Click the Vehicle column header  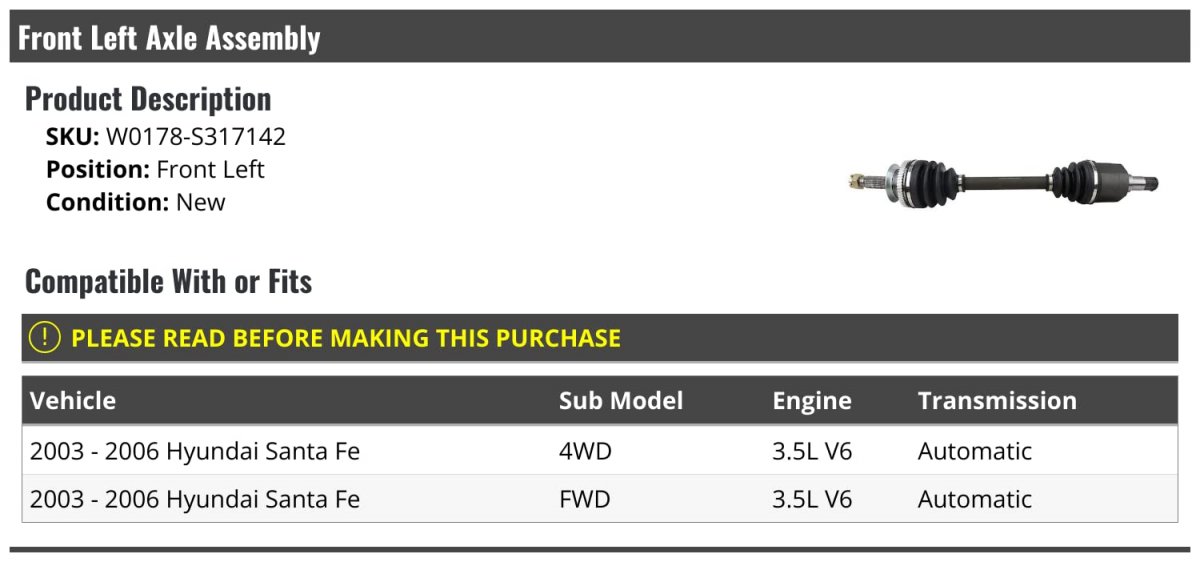(x=73, y=401)
